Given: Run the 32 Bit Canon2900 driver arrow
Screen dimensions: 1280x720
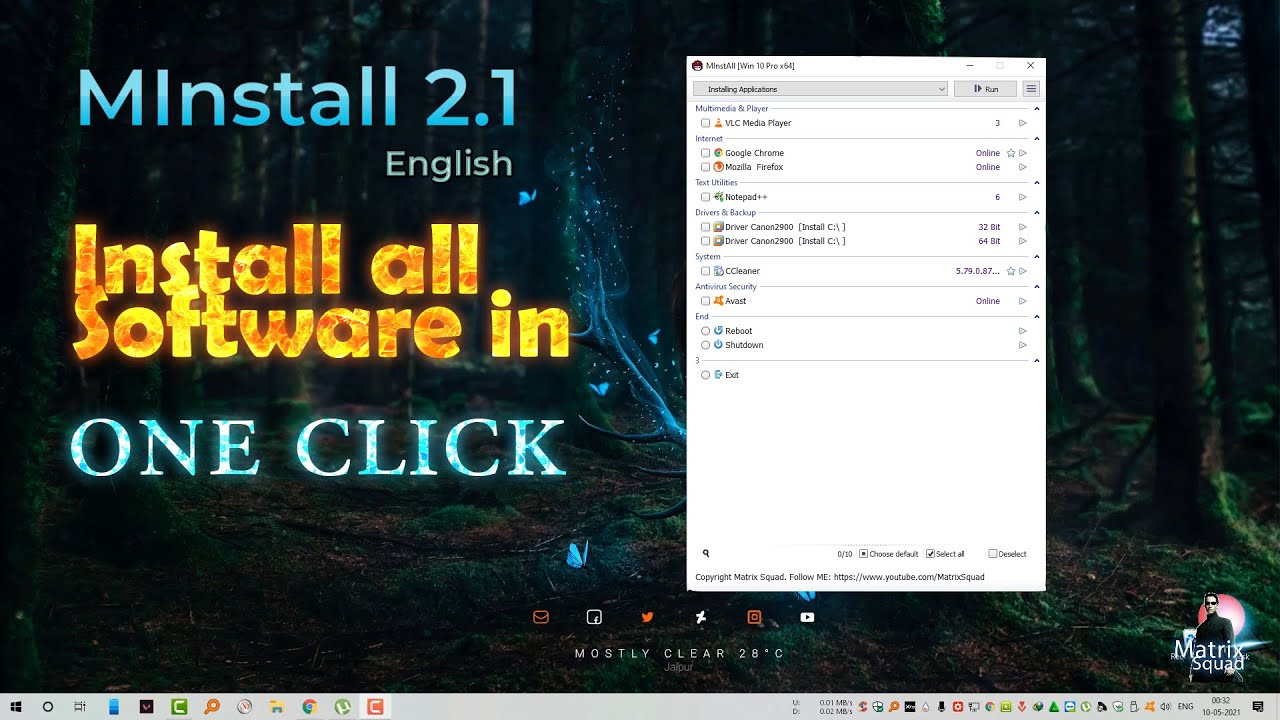Looking at the screenshot, I should coord(1023,227).
